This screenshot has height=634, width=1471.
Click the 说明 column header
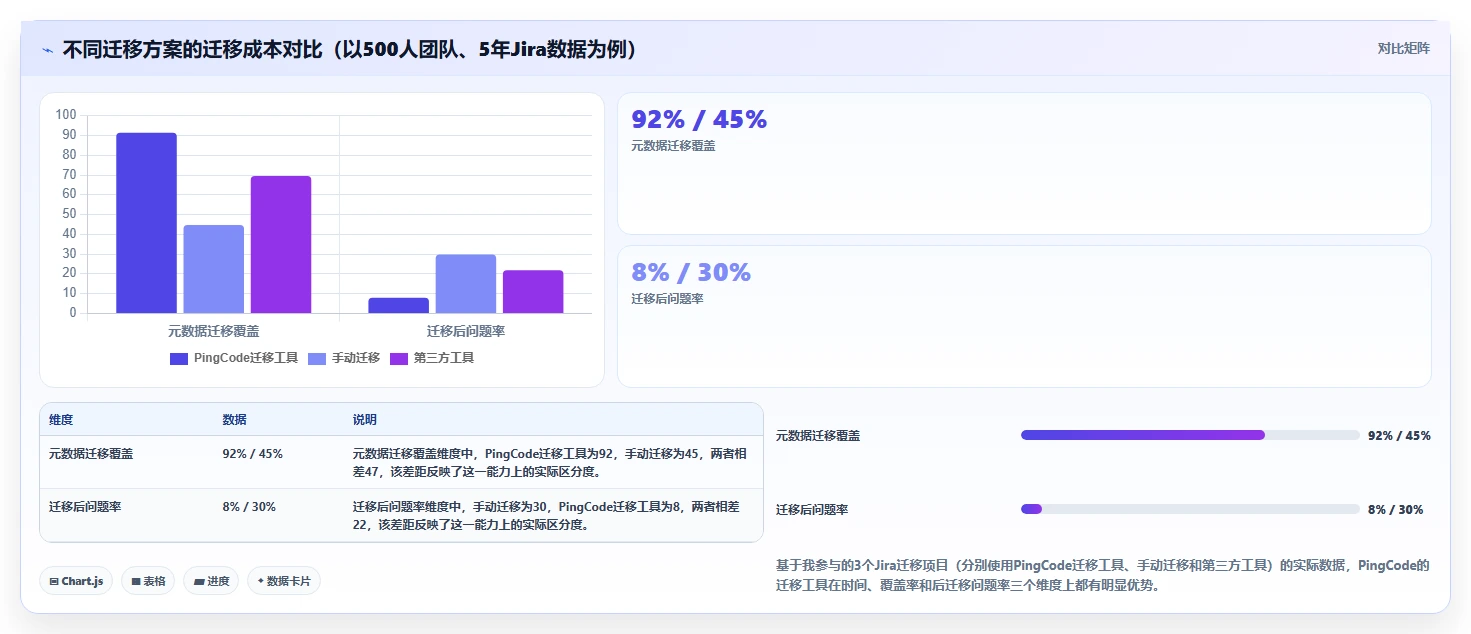[365, 420]
